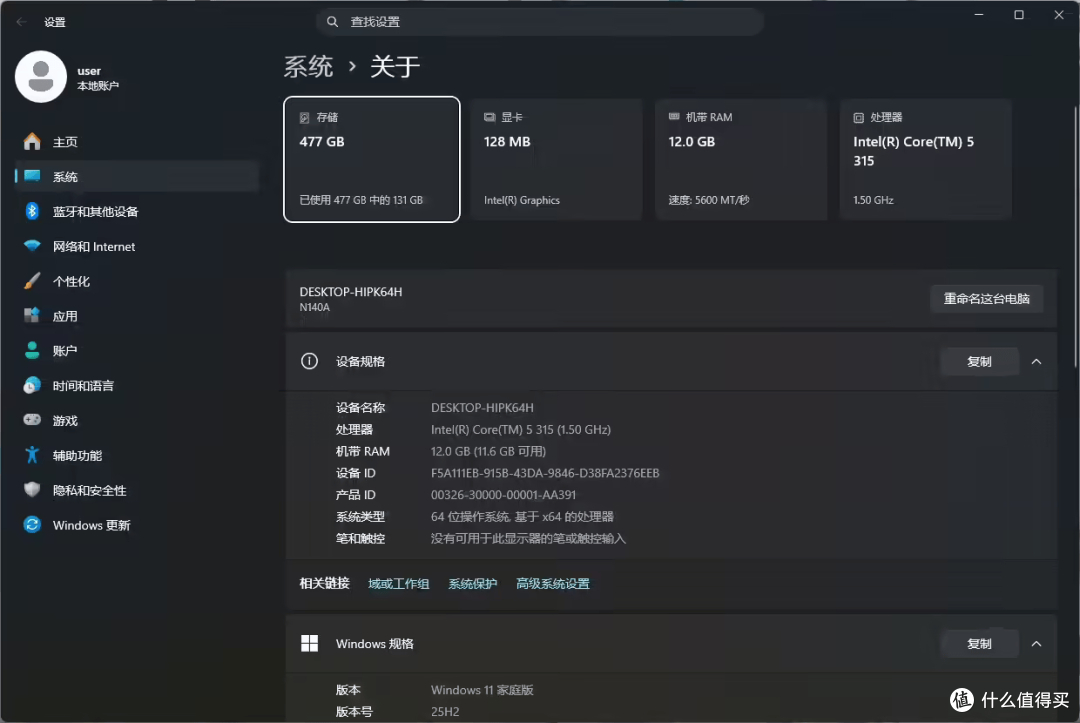The height and width of the screenshot is (723, 1080).
Task: Click the personalization brush icon
Action: (x=32, y=281)
